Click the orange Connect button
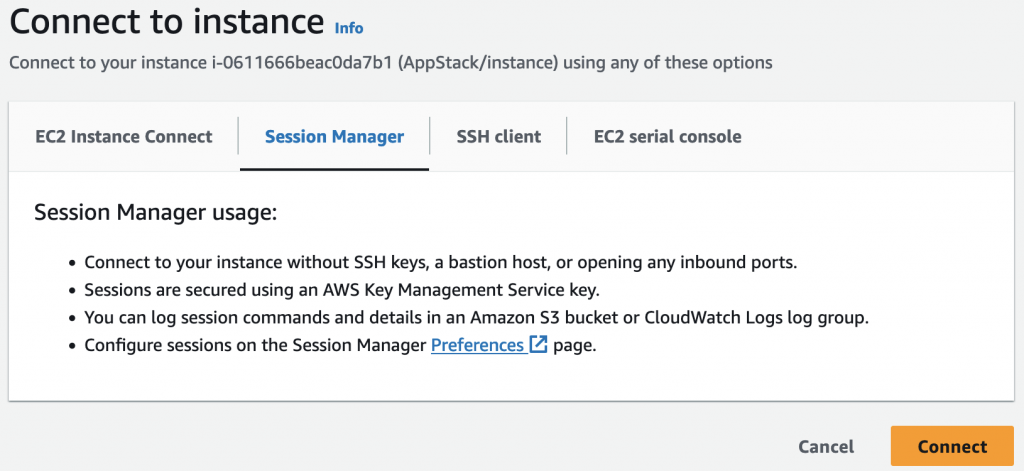Screen dimensions: 1024x471 [x=951, y=446]
